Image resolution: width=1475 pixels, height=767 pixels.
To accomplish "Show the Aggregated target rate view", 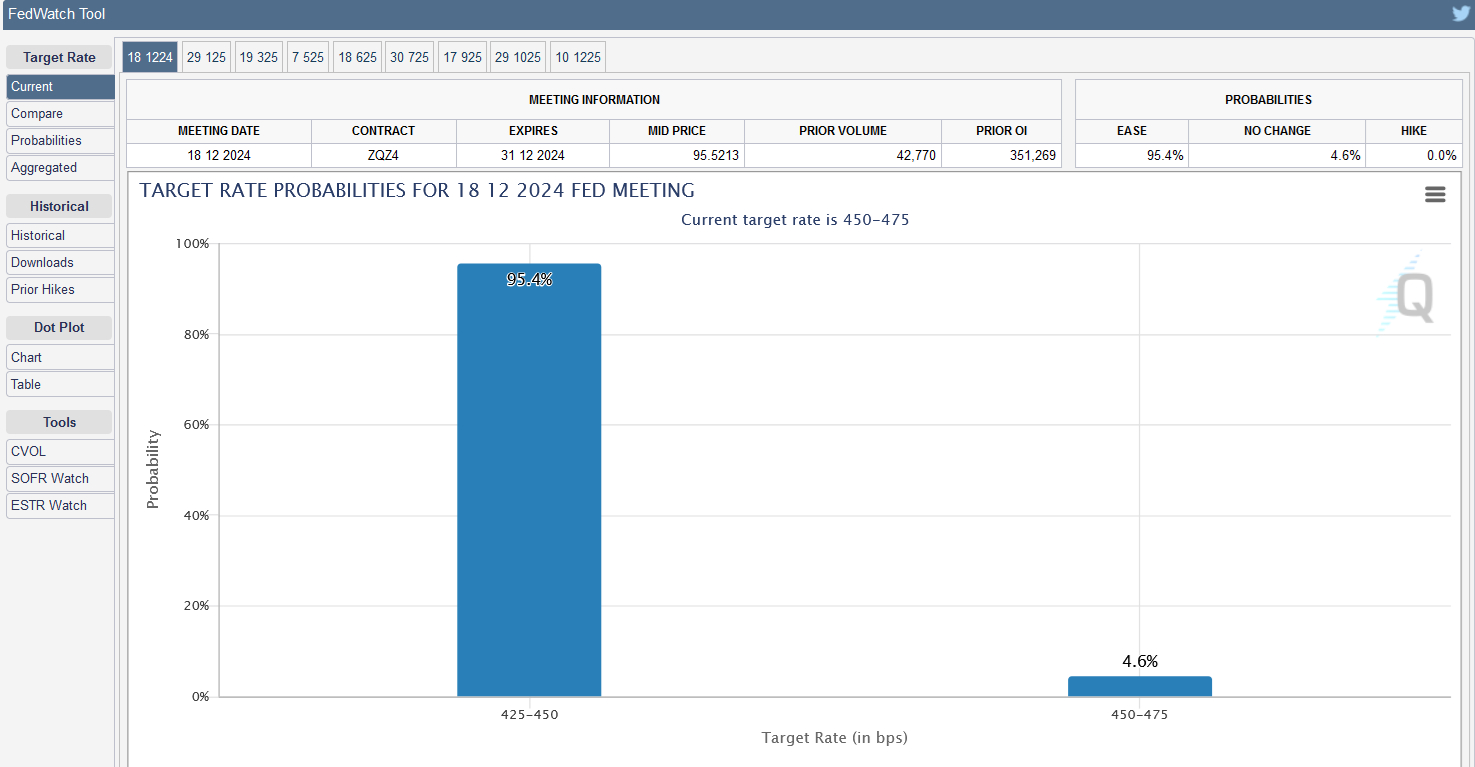I will [60, 168].
